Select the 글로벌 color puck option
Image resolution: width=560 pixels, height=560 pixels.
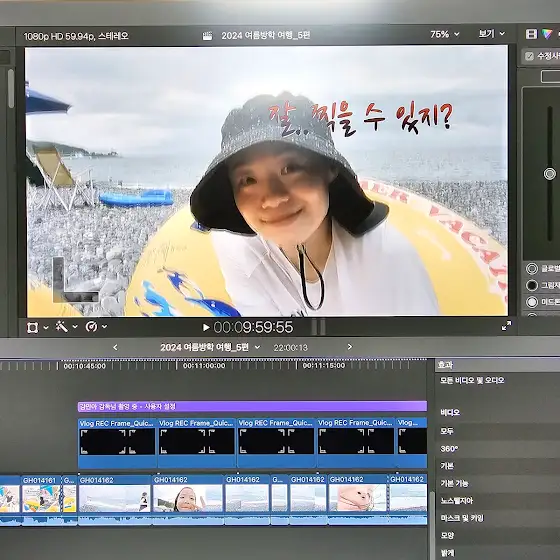click(x=532, y=269)
